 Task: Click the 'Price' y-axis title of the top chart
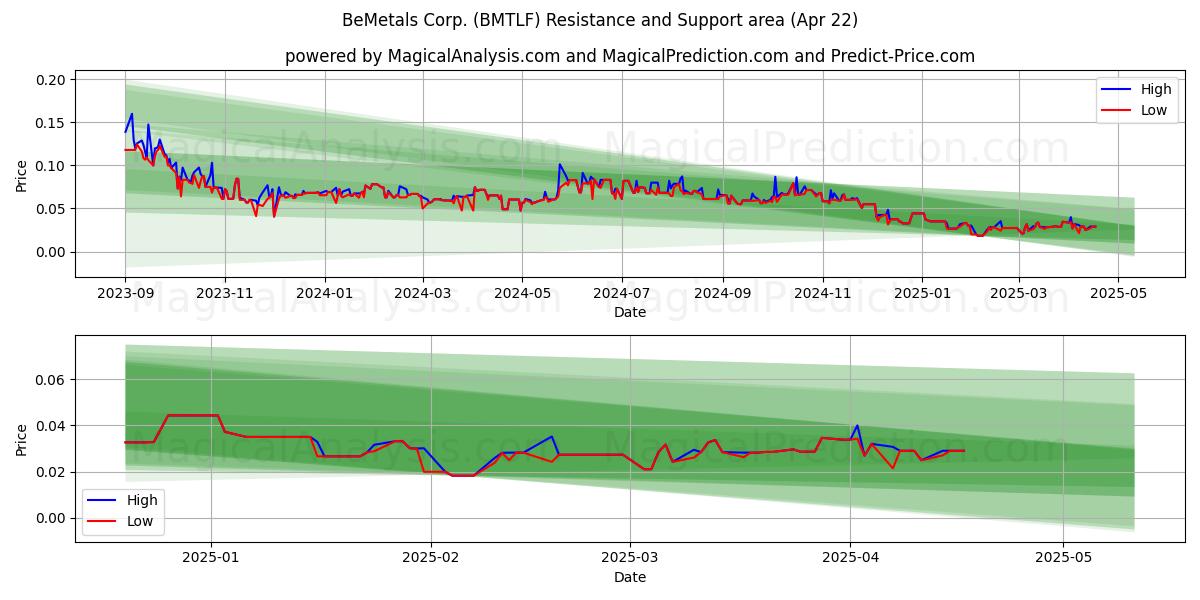[x=22, y=176]
